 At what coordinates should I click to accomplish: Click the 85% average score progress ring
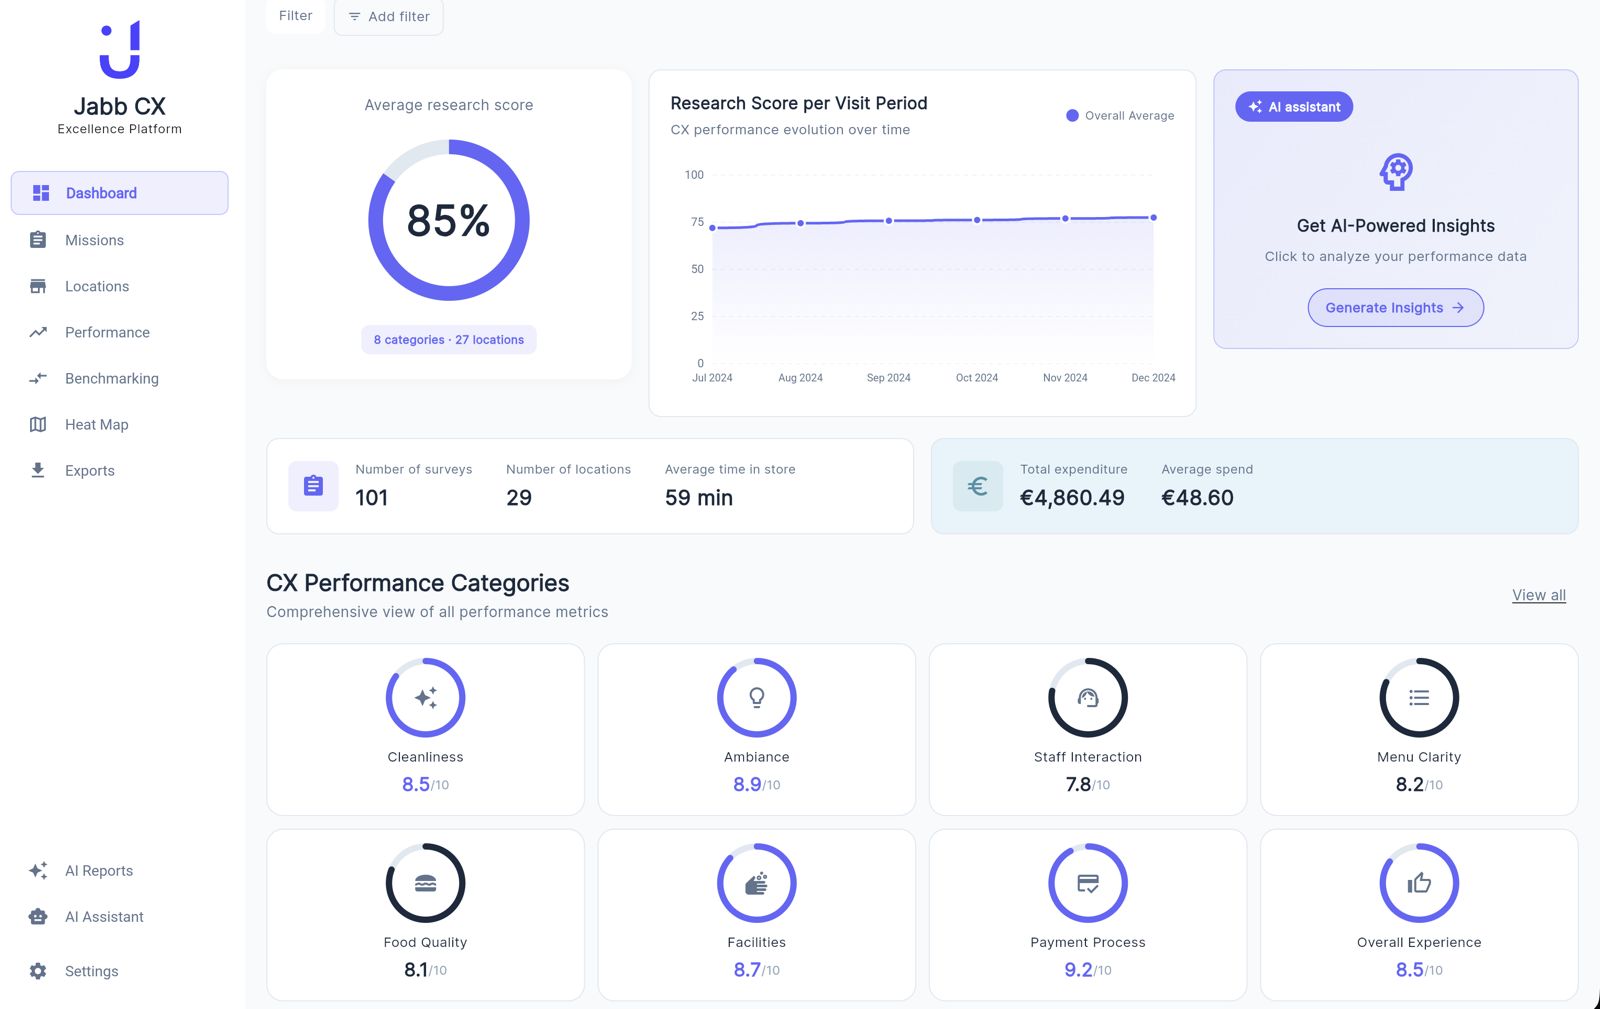tap(449, 220)
